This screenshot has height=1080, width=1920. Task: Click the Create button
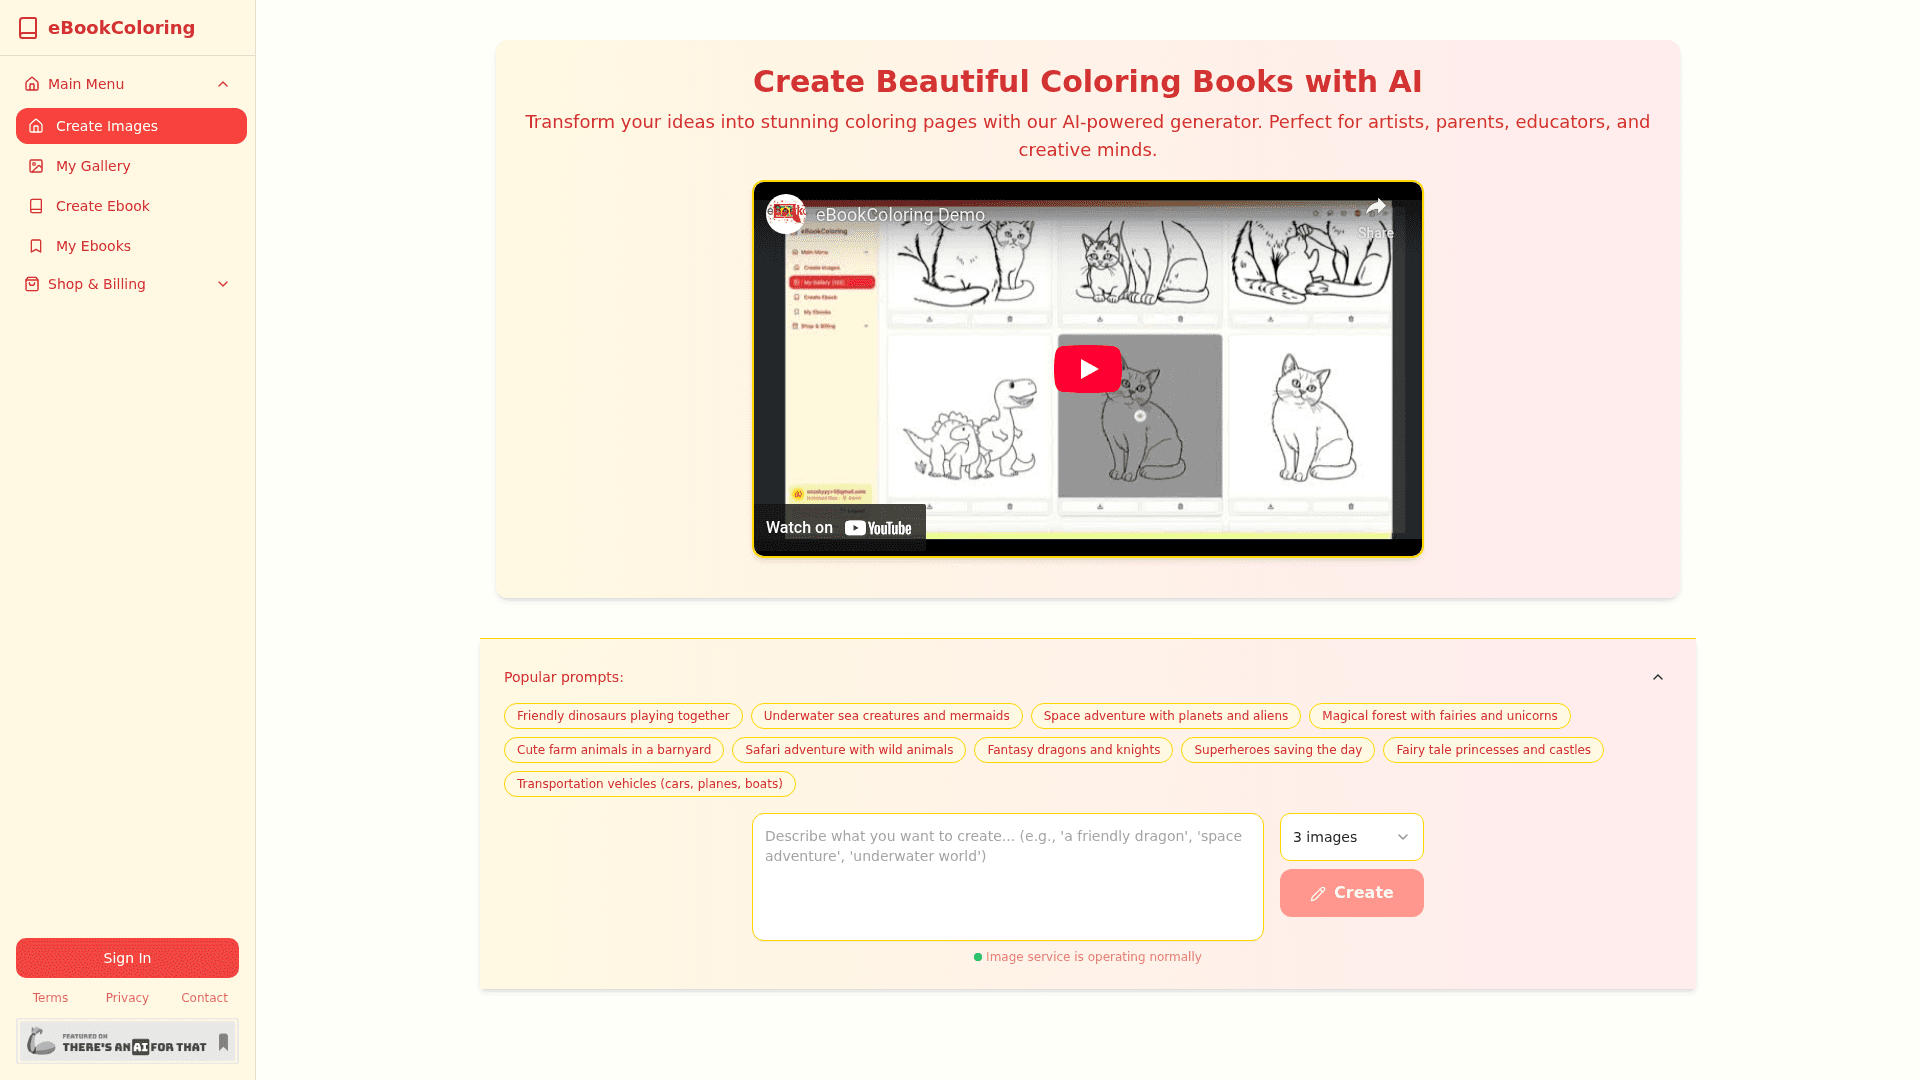point(1351,893)
